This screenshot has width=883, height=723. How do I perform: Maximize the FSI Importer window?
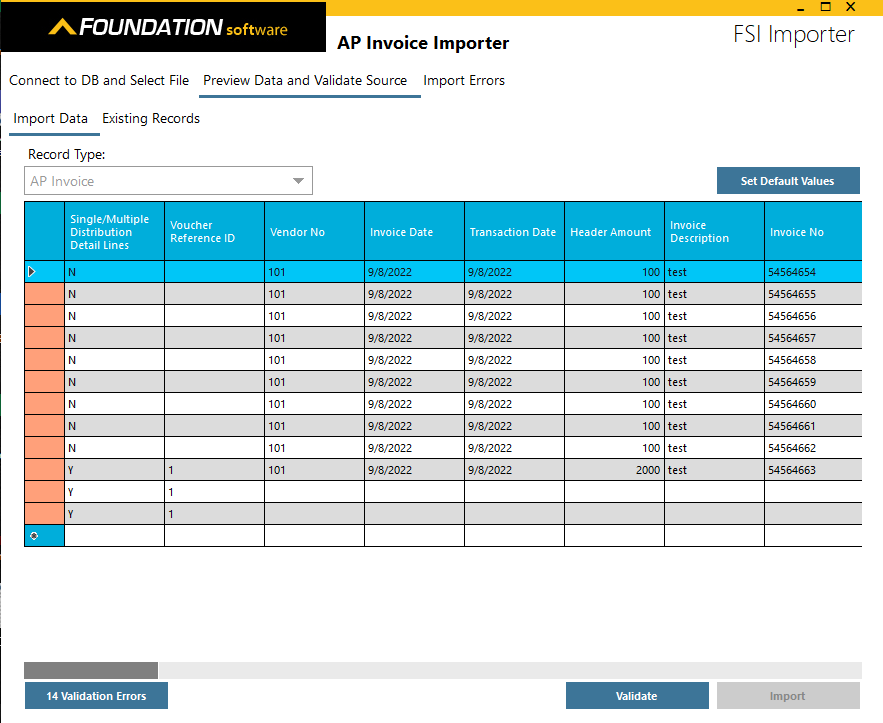pyautogui.click(x=826, y=7)
